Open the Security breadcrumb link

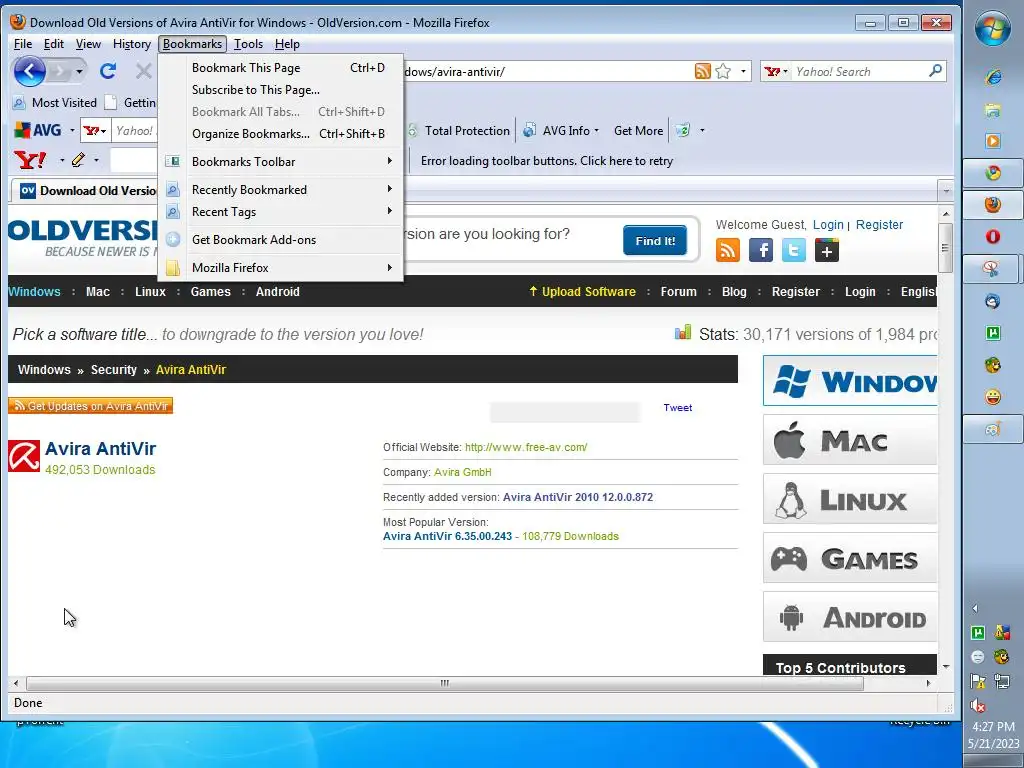(114, 370)
